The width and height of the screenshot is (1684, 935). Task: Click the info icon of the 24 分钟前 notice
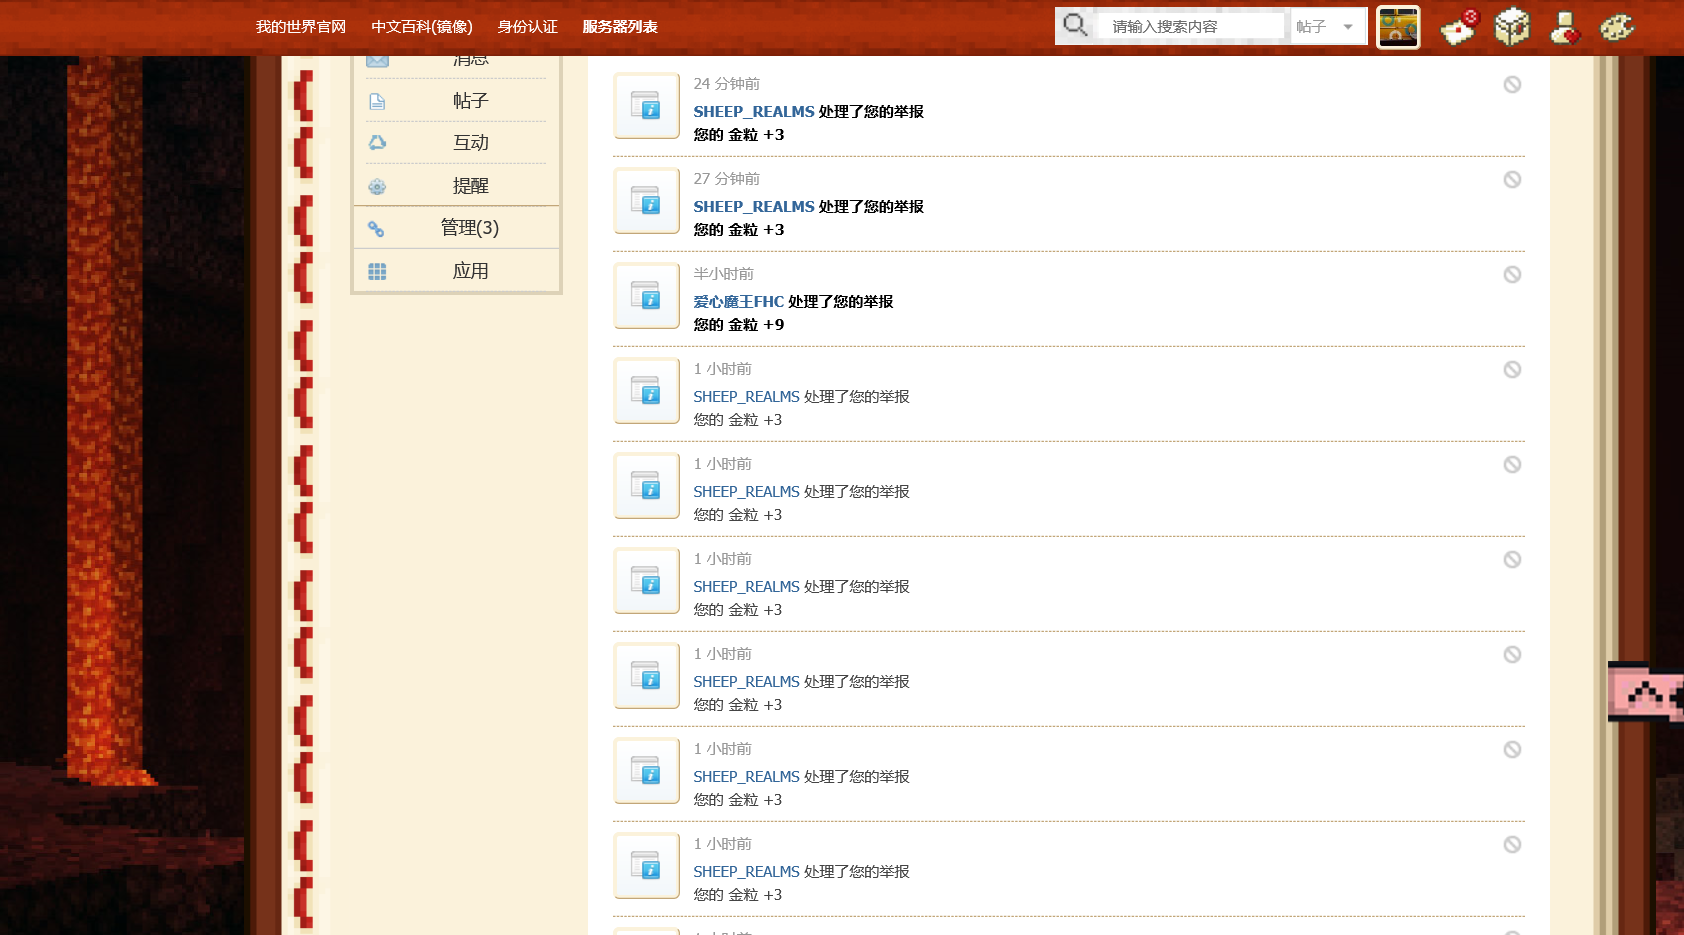[x=647, y=105]
